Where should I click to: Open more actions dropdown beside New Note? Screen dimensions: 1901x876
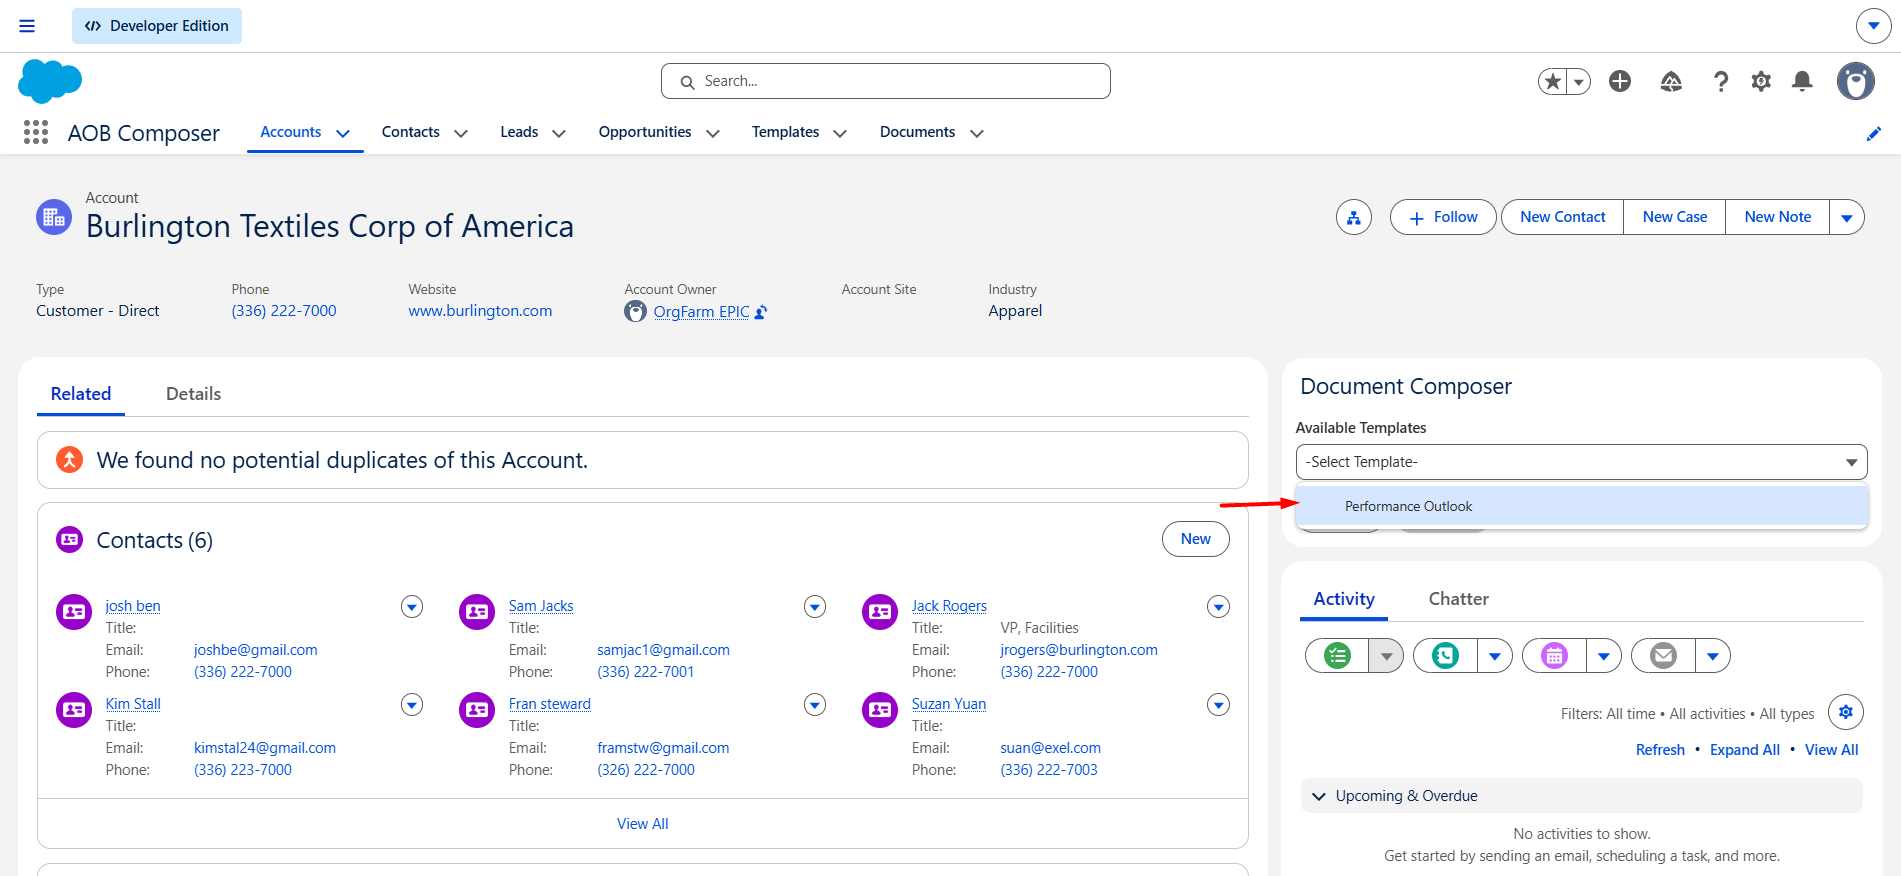click(1847, 217)
